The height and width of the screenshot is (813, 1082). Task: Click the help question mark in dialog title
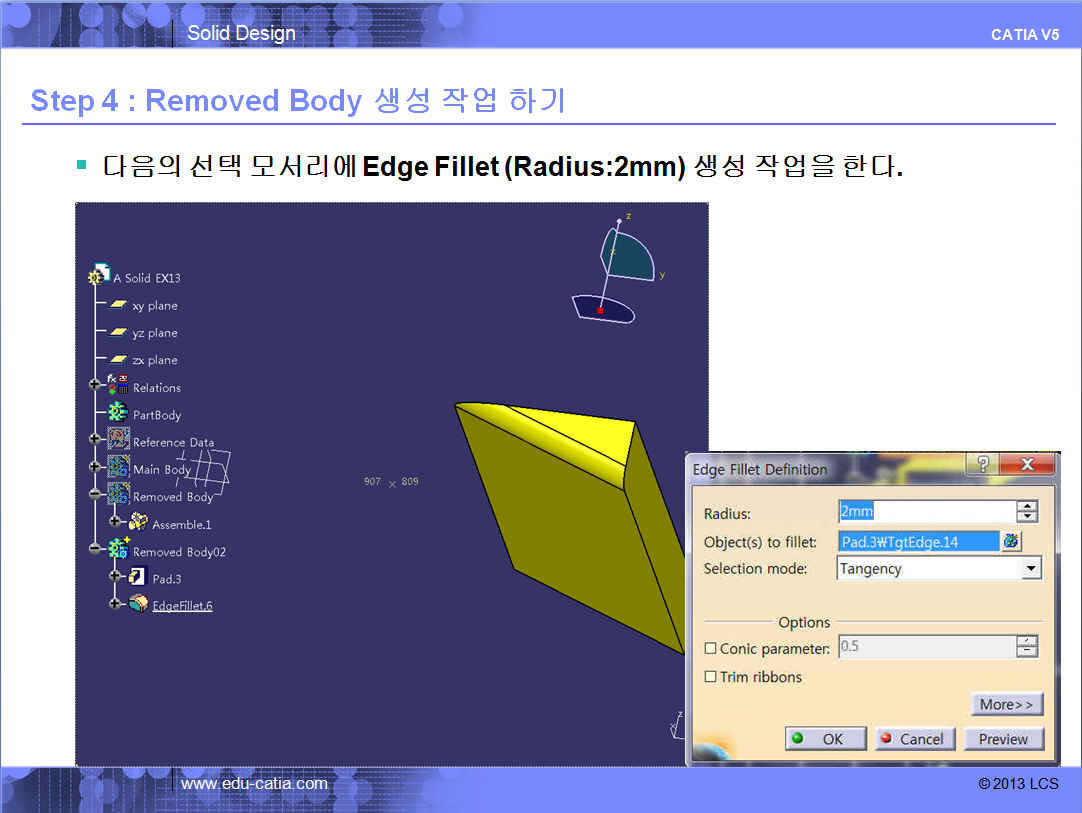pos(983,464)
